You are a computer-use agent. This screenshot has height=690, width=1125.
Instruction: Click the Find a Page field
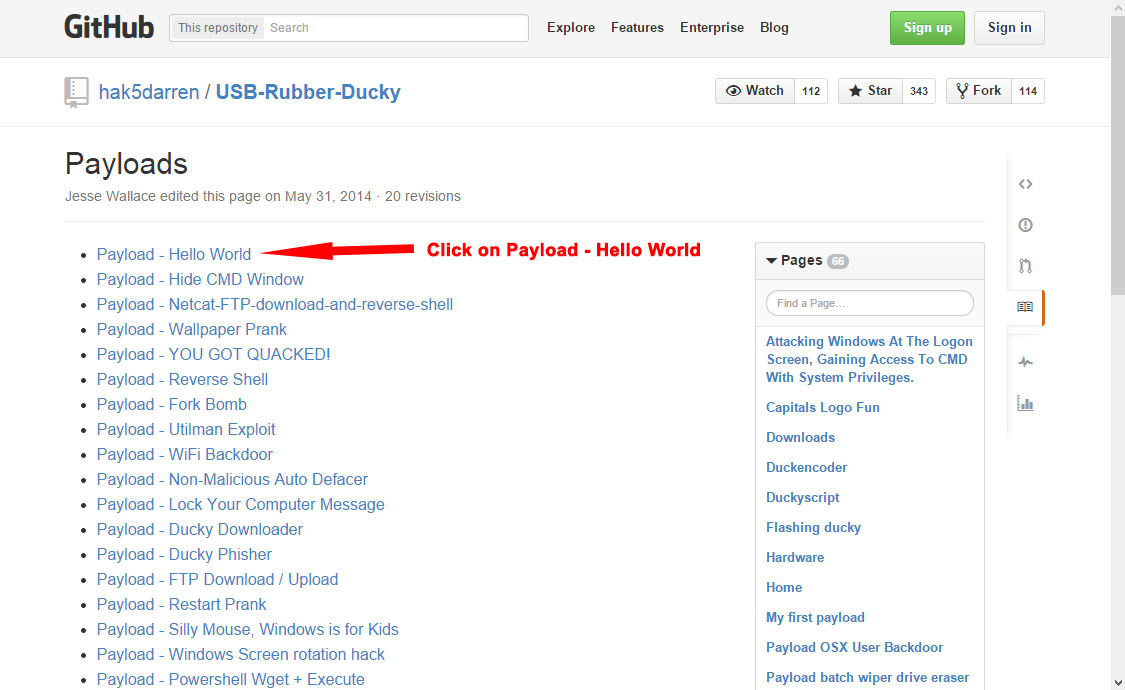click(x=870, y=303)
